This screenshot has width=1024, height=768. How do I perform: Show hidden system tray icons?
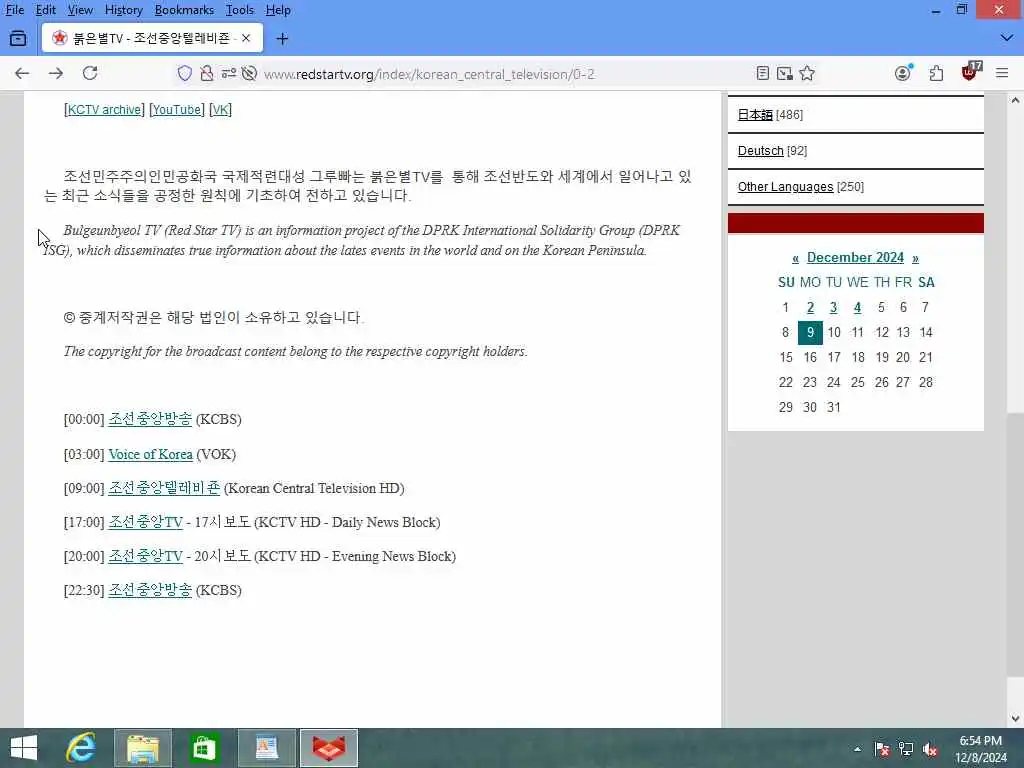coord(857,749)
